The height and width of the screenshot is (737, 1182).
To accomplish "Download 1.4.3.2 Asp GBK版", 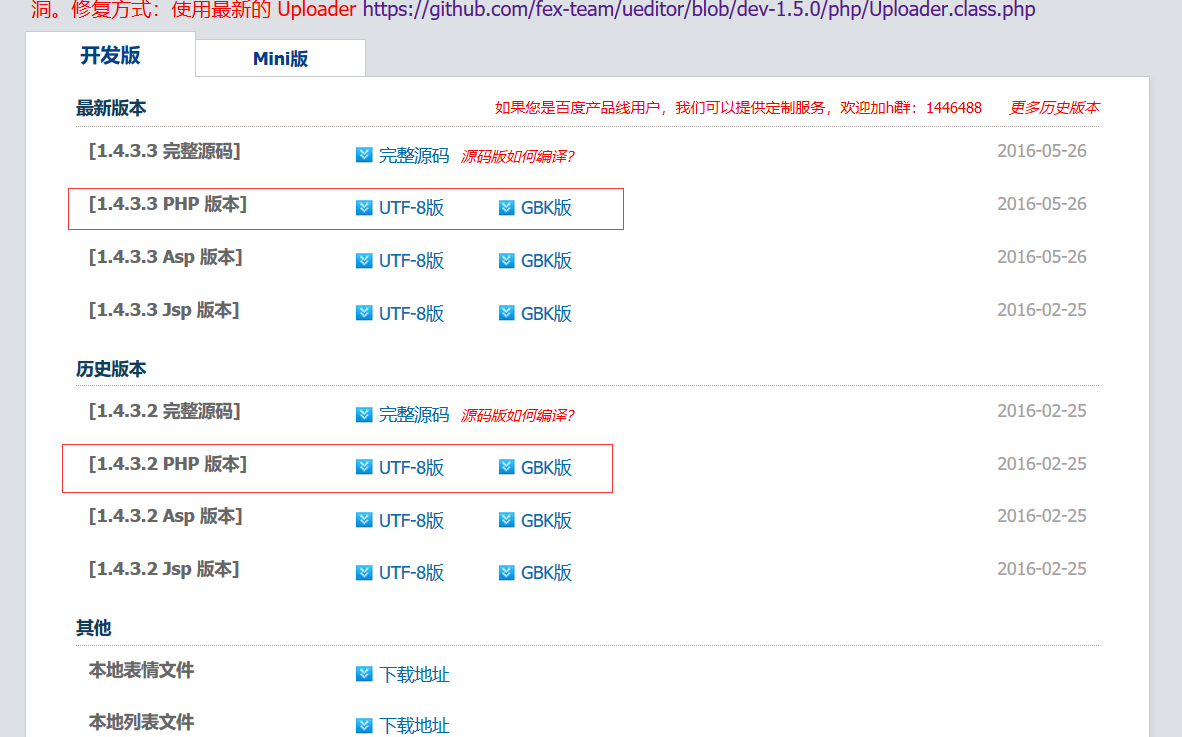I will coord(547,520).
